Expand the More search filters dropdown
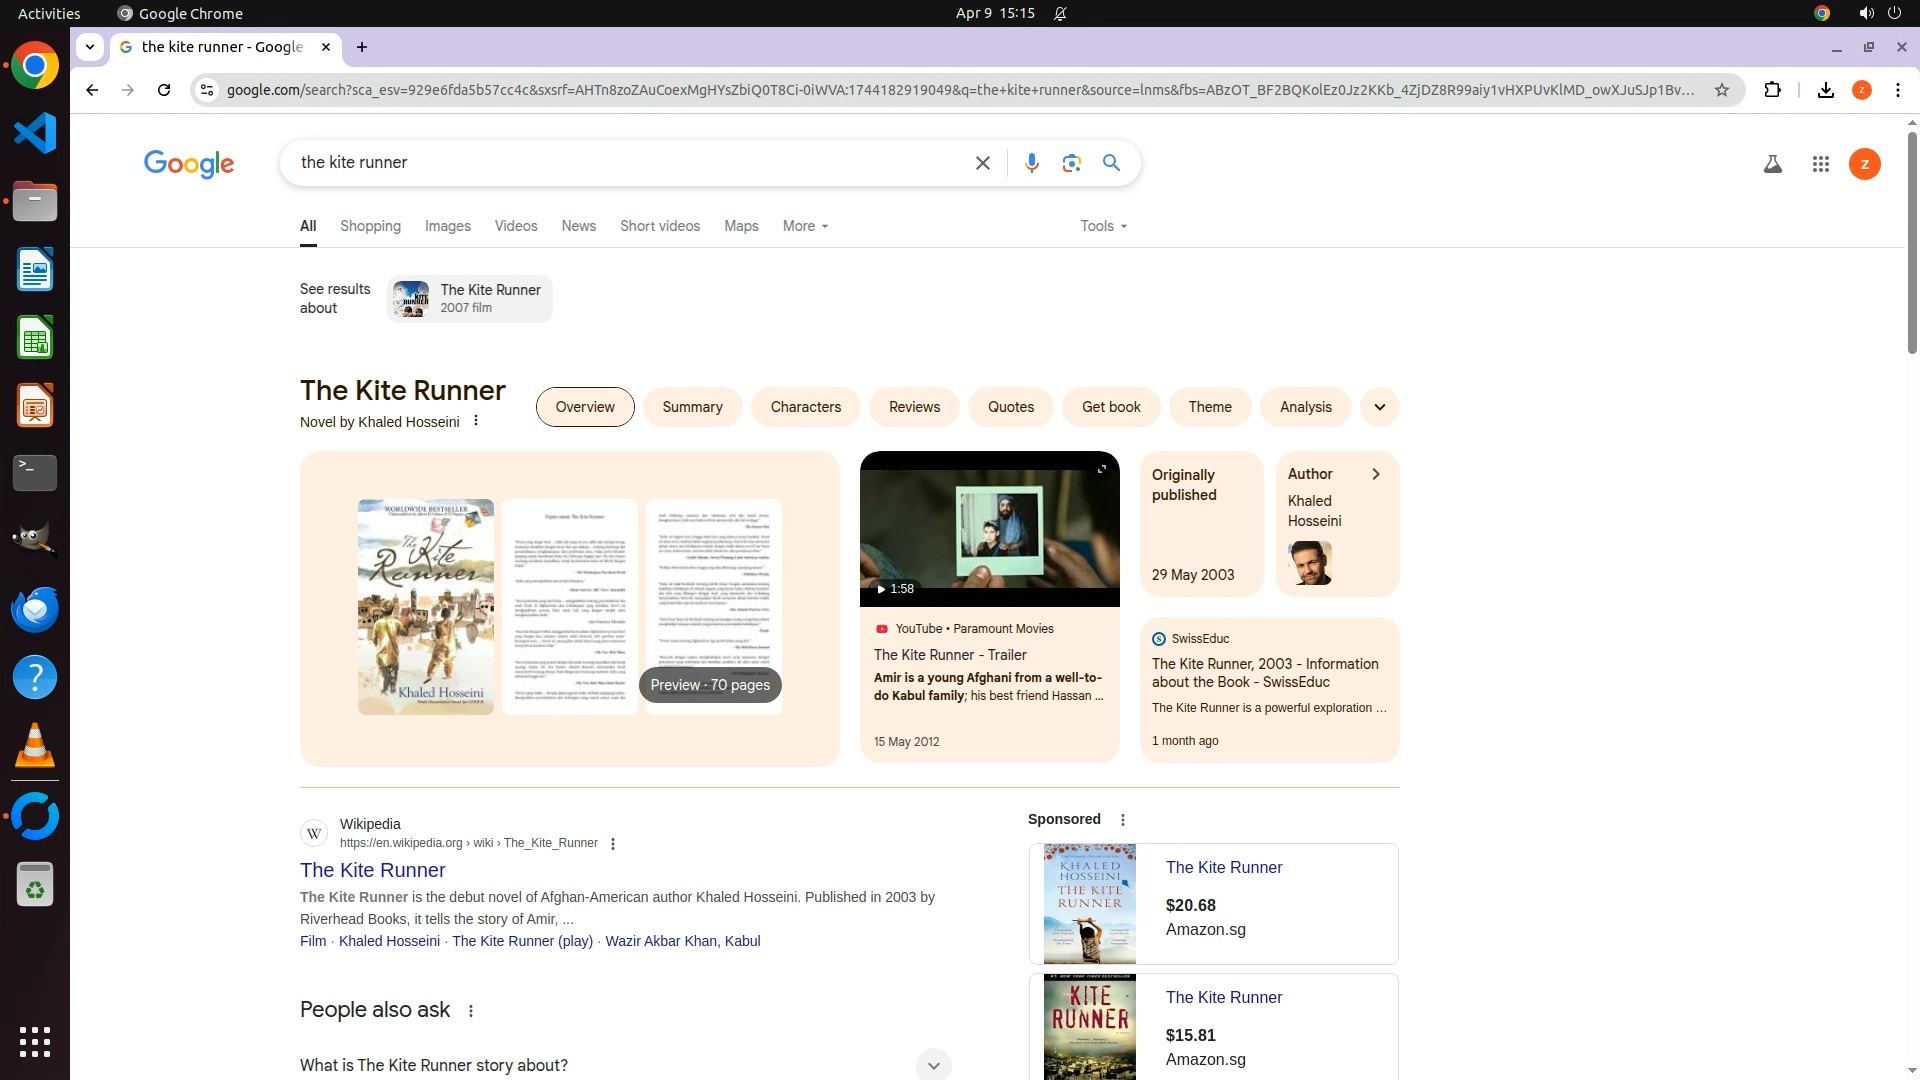The image size is (1920, 1080). pos(805,226)
